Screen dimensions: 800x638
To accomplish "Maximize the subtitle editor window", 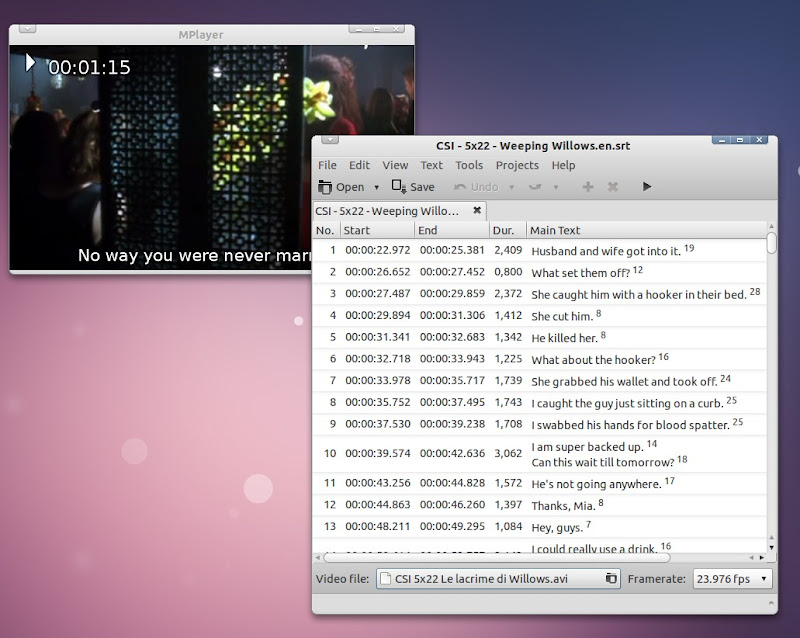I will (740, 140).
